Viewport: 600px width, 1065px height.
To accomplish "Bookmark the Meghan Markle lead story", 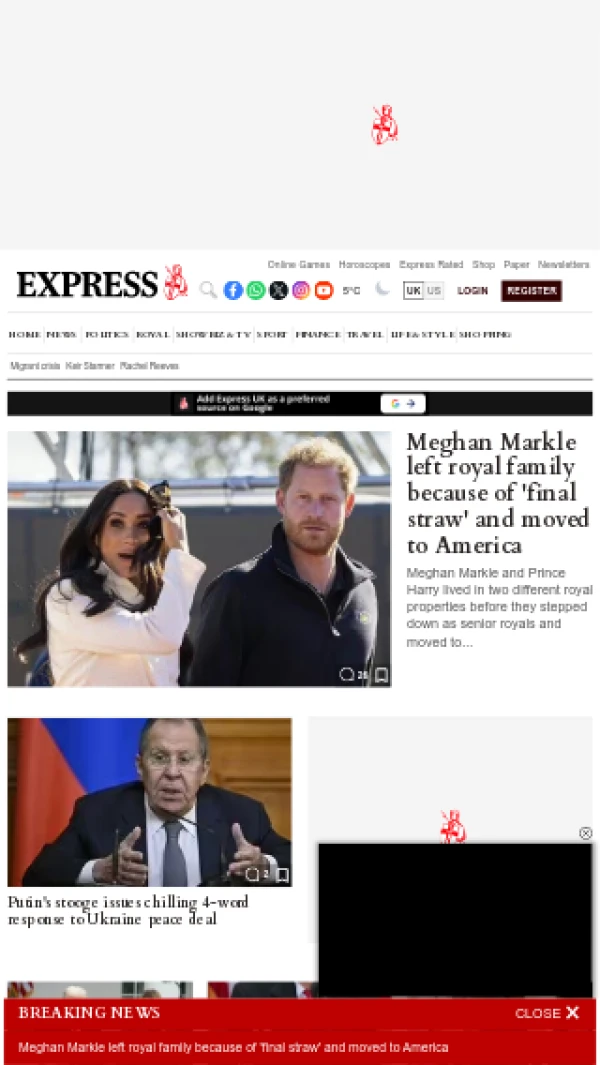I will 381,674.
